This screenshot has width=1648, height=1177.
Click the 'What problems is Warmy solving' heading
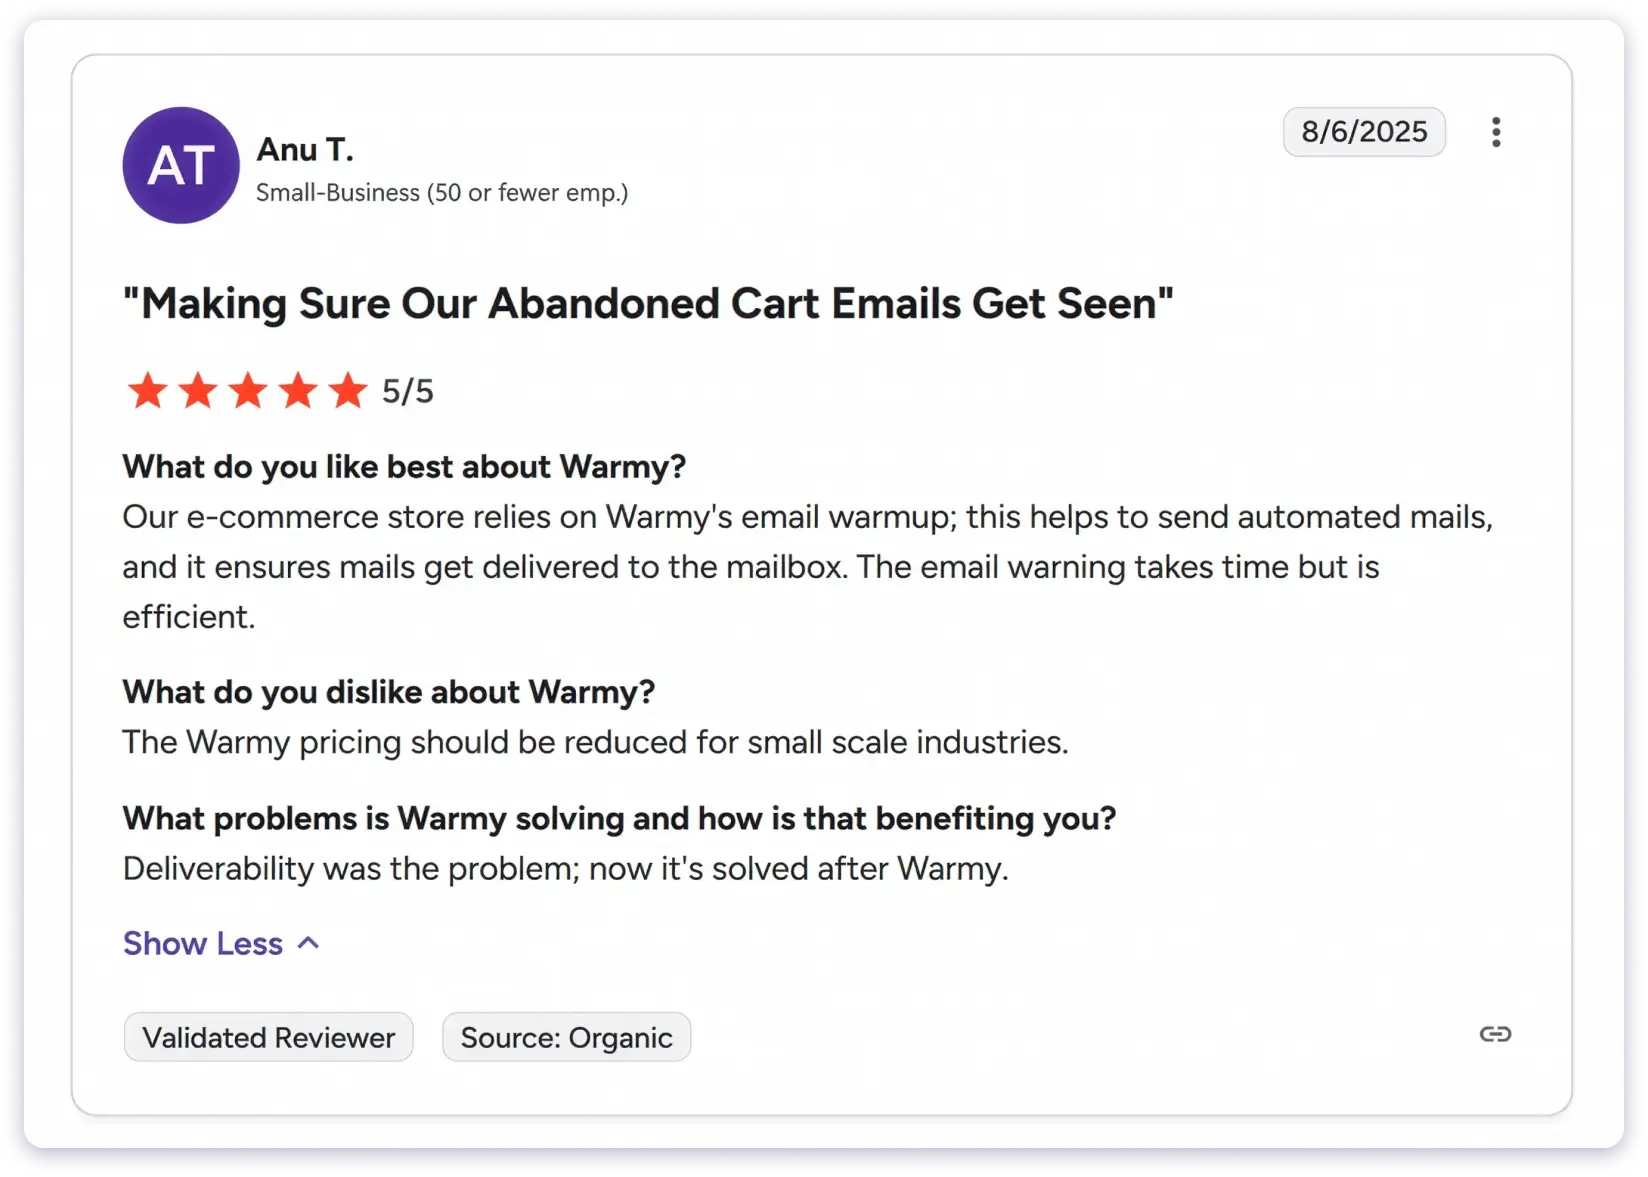(618, 818)
